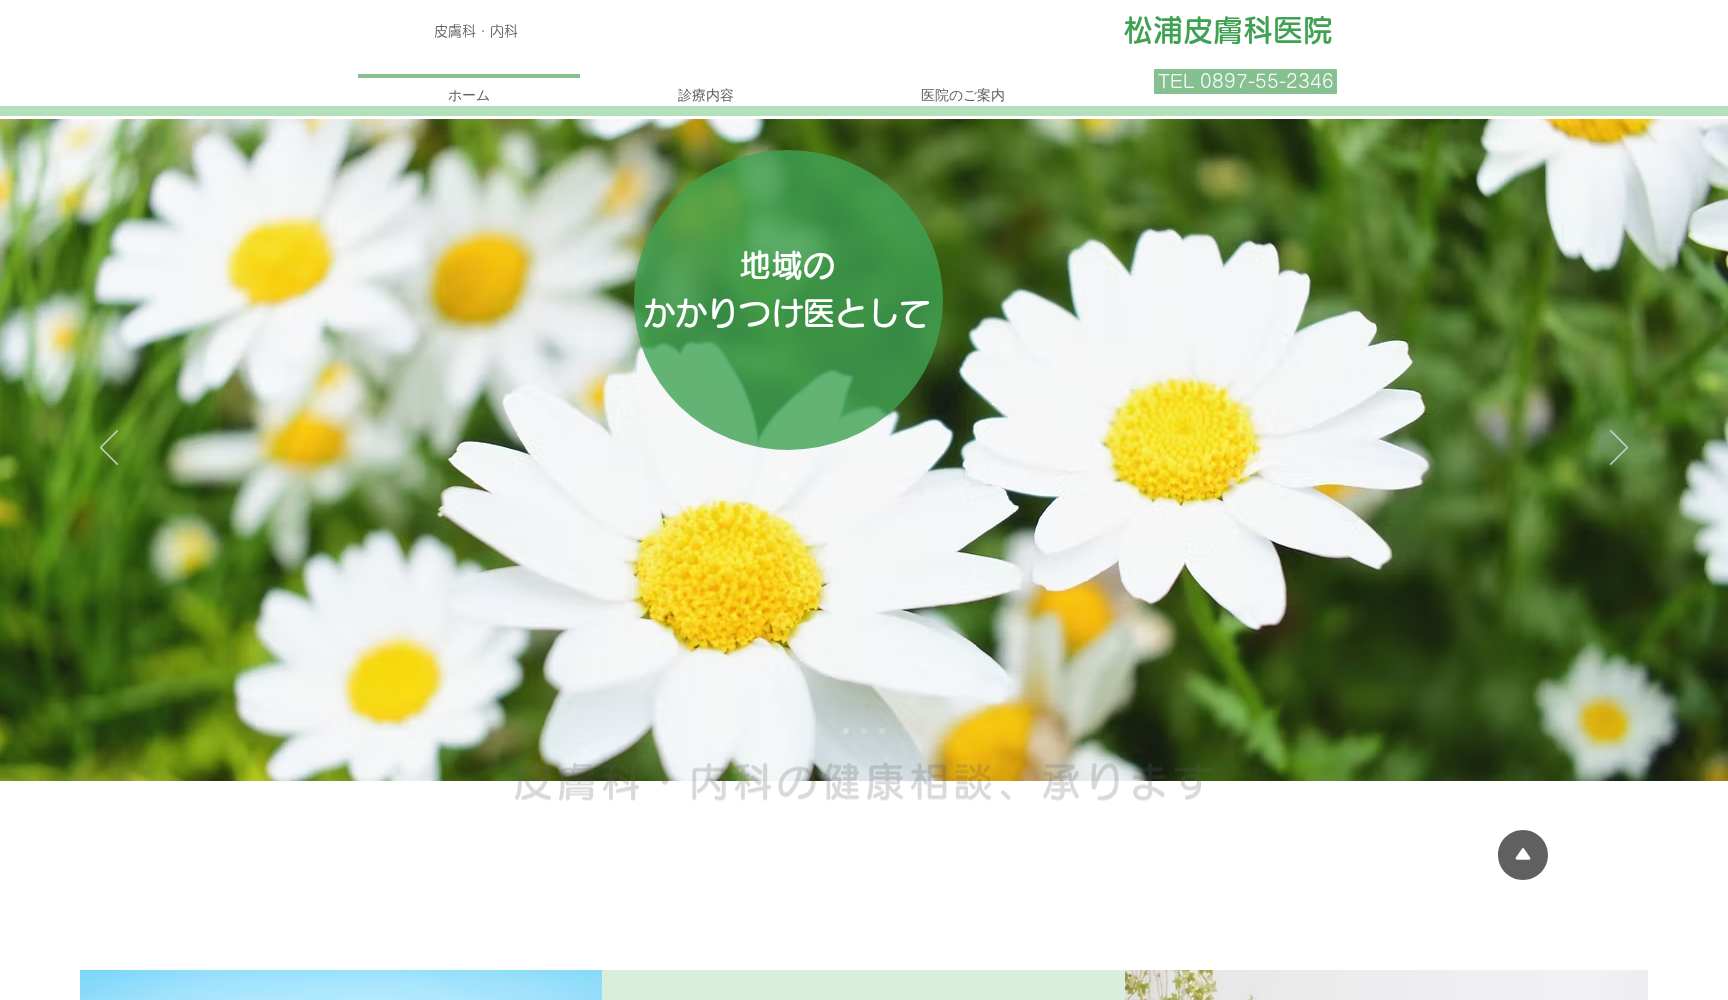Click the TEL 0897-55-2346 banner
This screenshot has width=1728, height=1000.
click(x=1245, y=81)
